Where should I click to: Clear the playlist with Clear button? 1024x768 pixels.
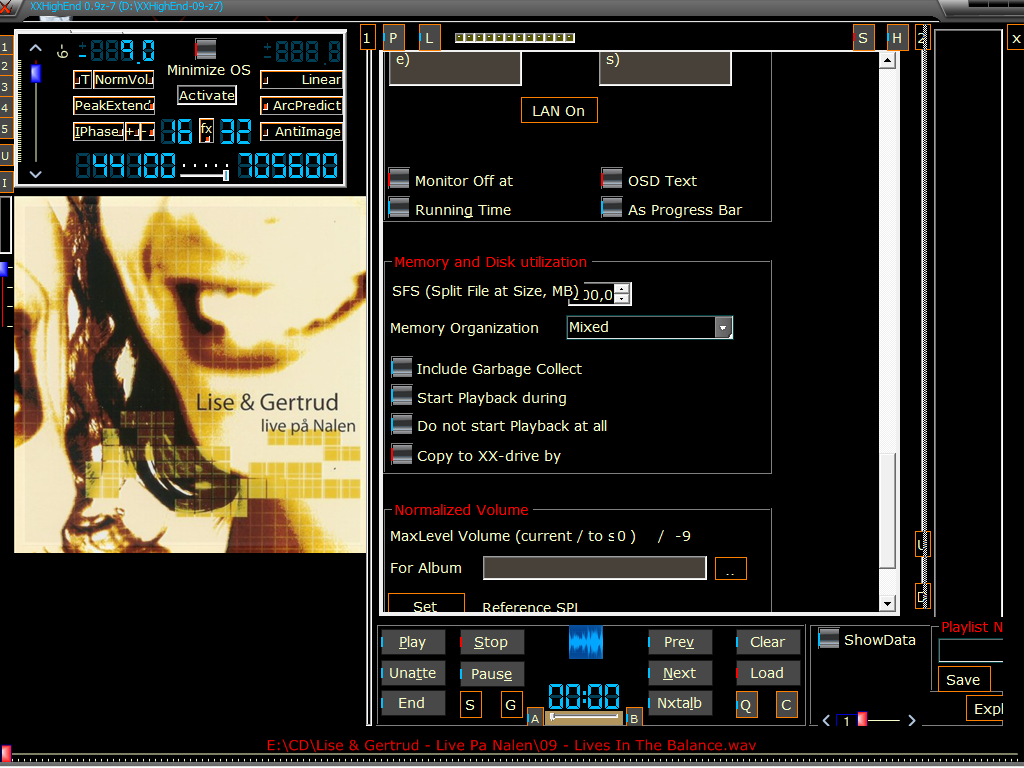pos(768,642)
